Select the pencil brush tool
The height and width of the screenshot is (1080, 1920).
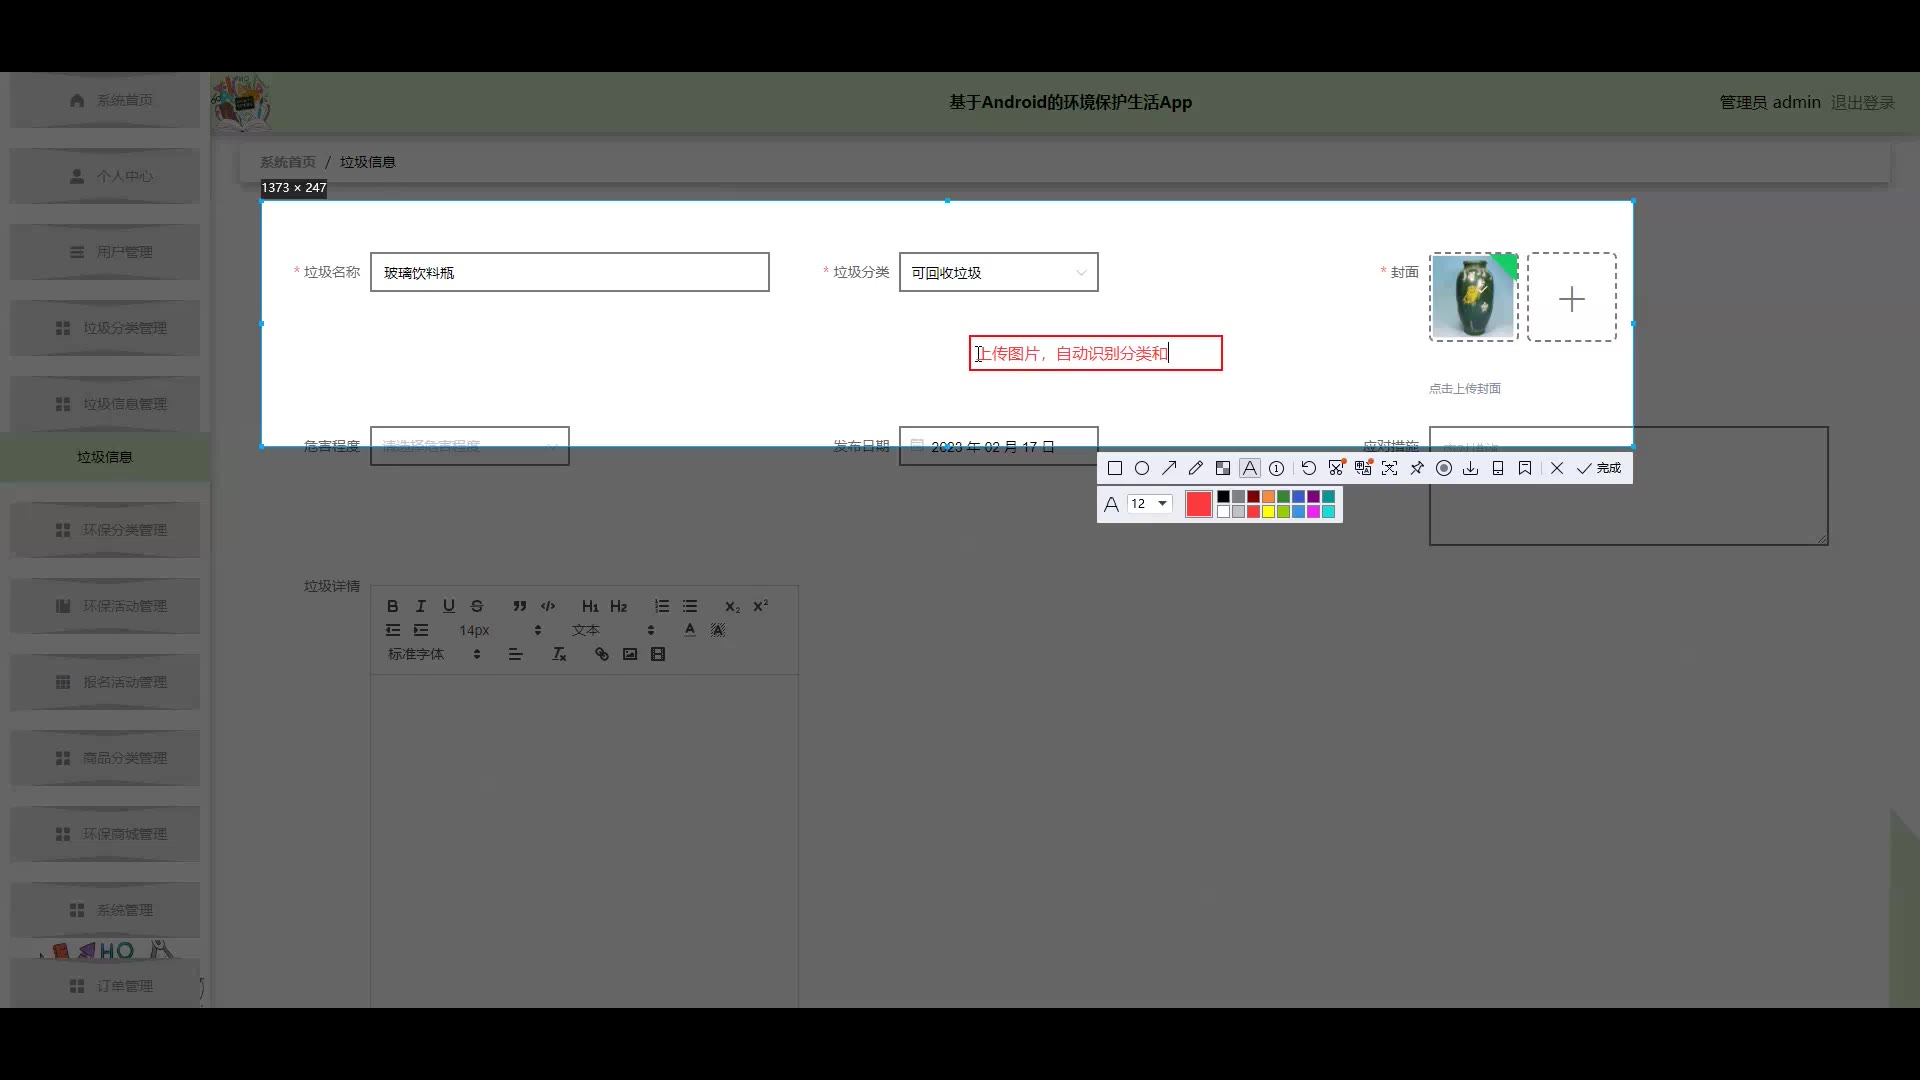1196,468
